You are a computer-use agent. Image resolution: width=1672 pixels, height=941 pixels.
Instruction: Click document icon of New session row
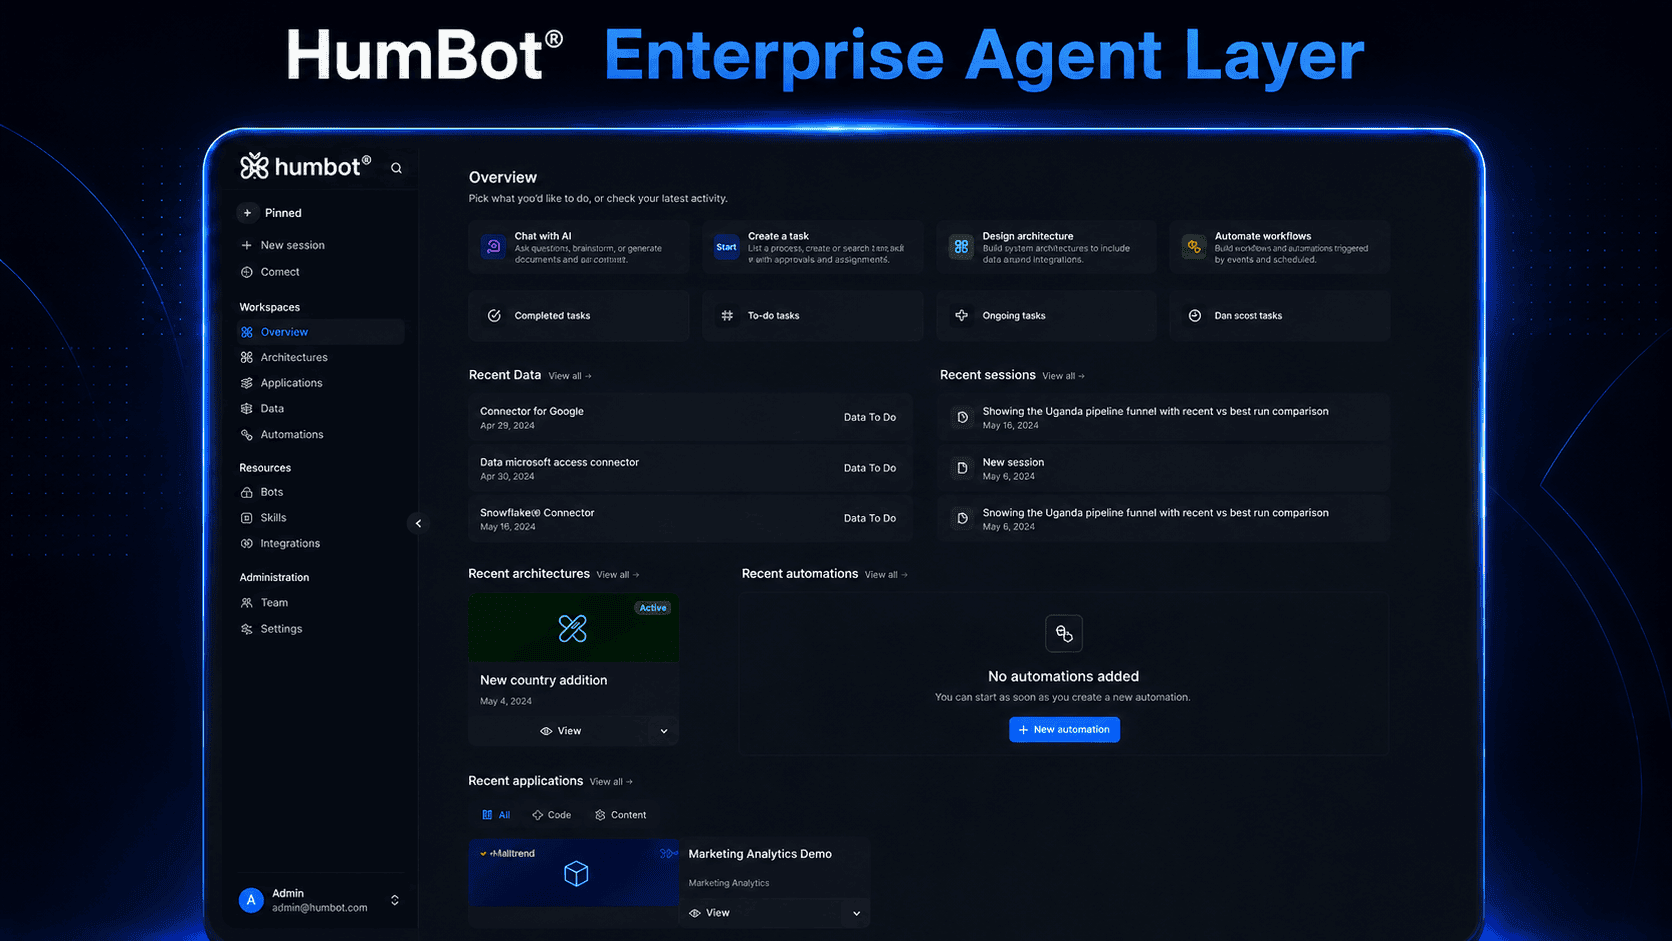pyautogui.click(x=962, y=468)
